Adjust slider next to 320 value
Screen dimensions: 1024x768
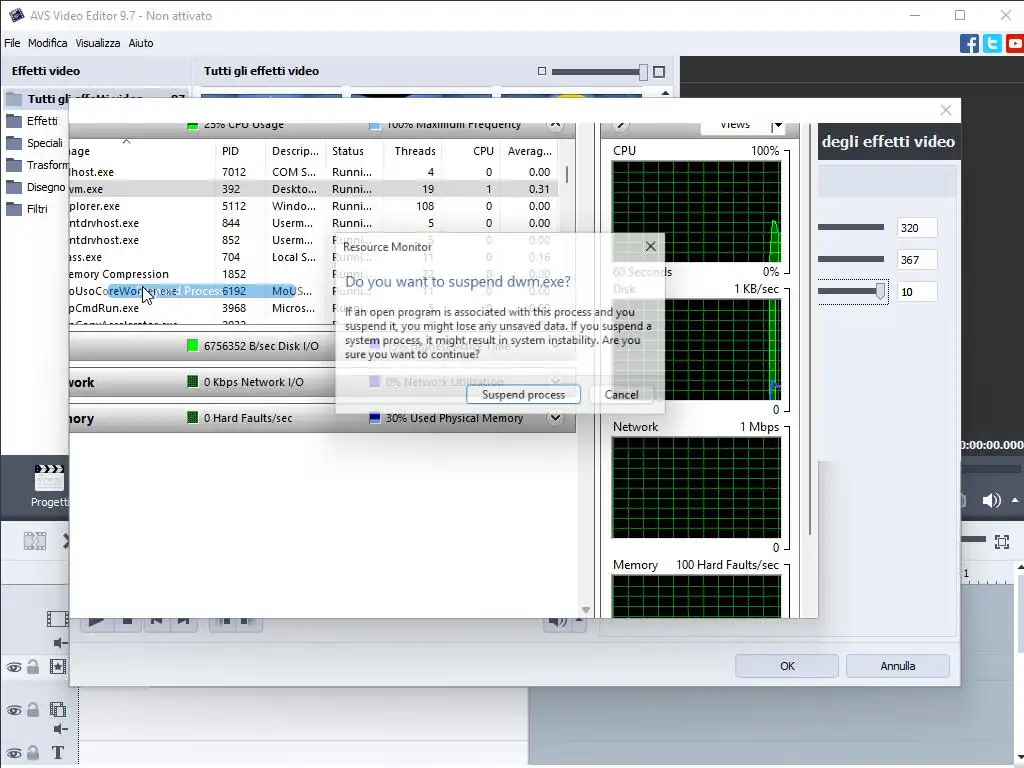(851, 227)
